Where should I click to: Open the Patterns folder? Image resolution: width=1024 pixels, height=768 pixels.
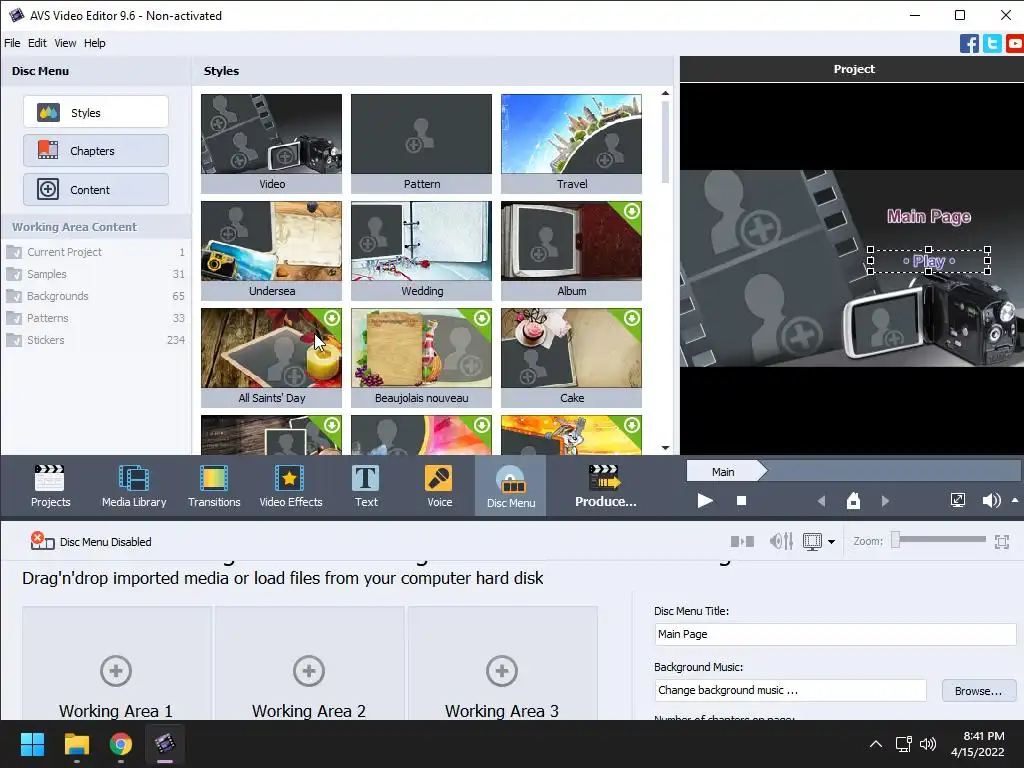pos(95,318)
